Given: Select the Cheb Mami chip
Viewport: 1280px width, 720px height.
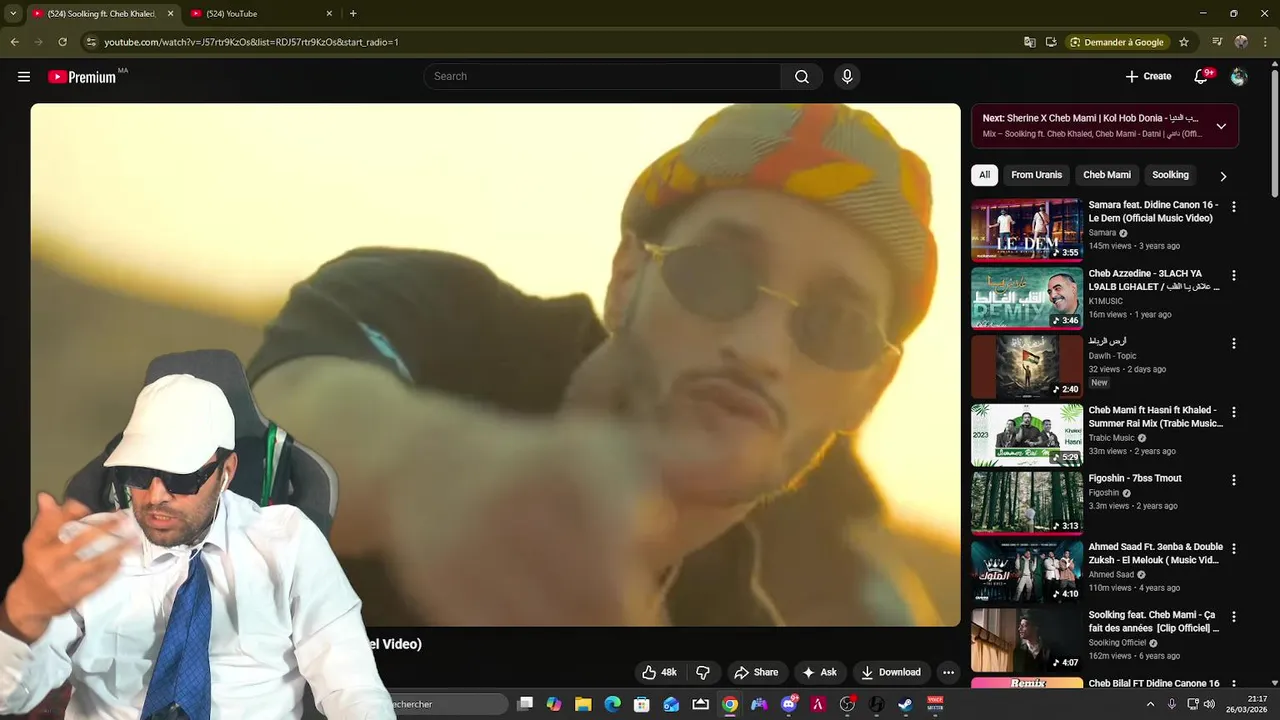Looking at the screenshot, I should [1107, 175].
